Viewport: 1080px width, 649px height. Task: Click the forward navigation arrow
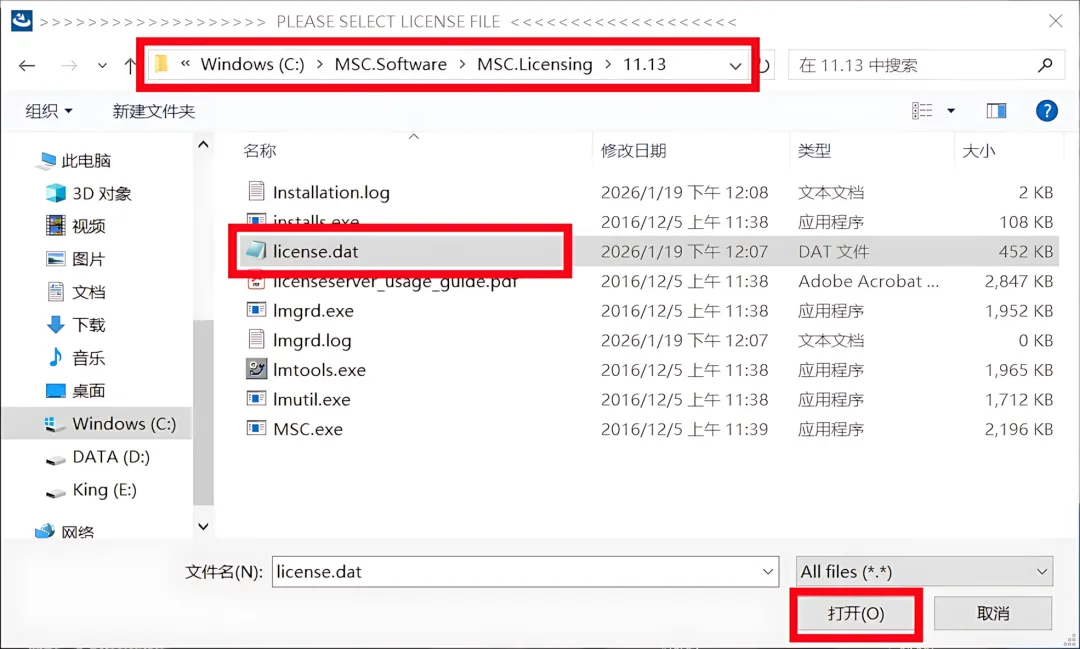click(x=69, y=65)
